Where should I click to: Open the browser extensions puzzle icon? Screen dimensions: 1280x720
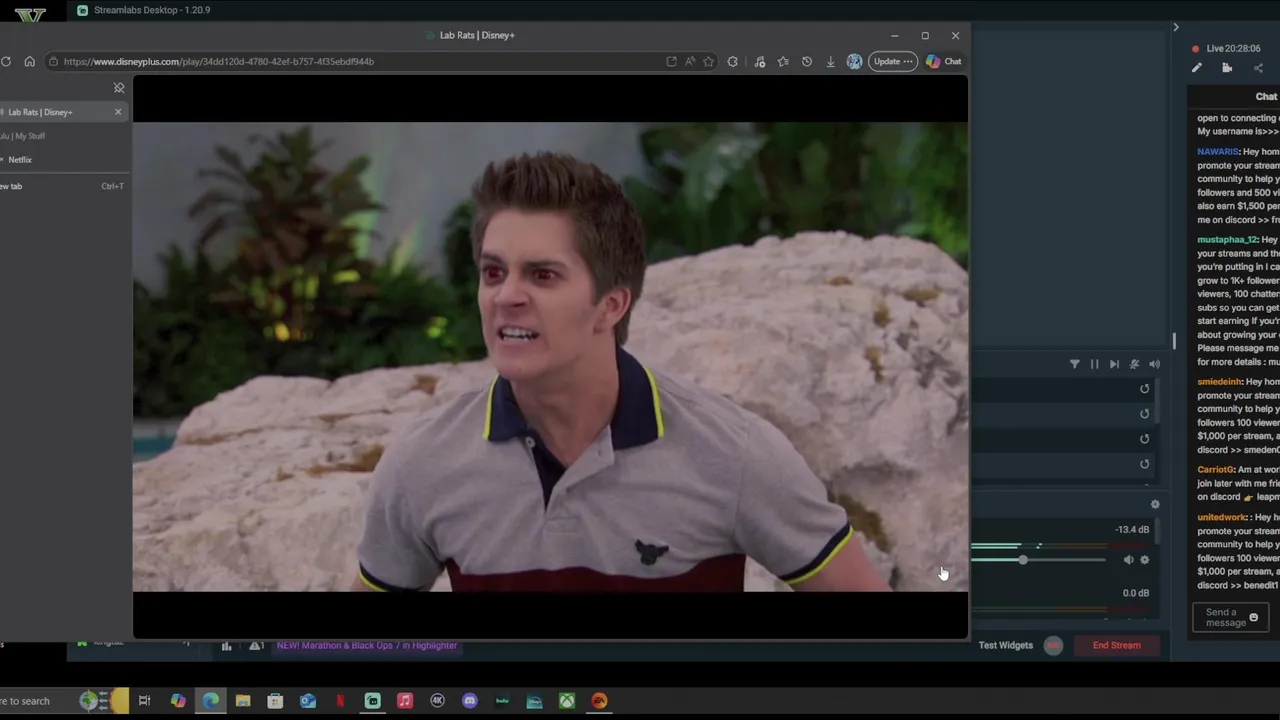733,62
